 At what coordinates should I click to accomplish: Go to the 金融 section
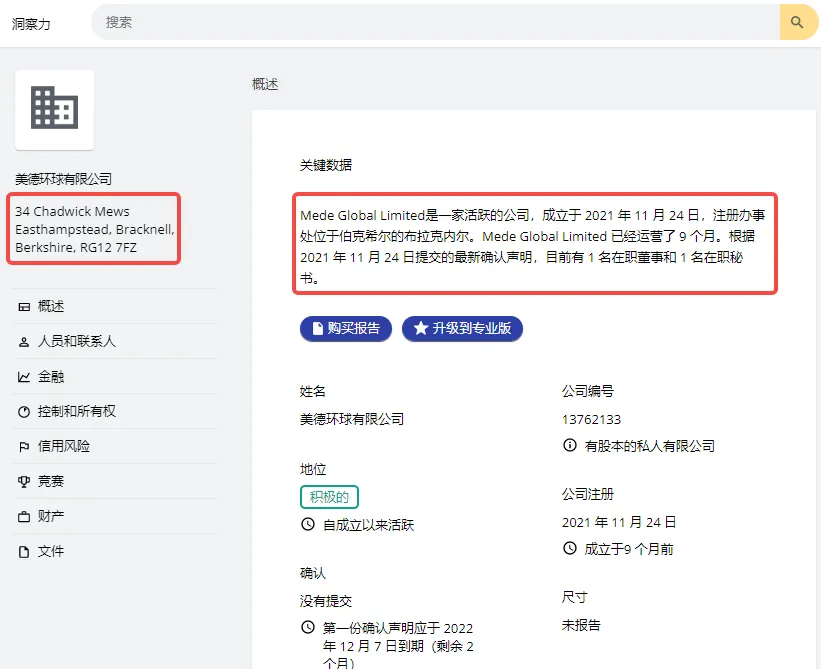tap(114, 376)
